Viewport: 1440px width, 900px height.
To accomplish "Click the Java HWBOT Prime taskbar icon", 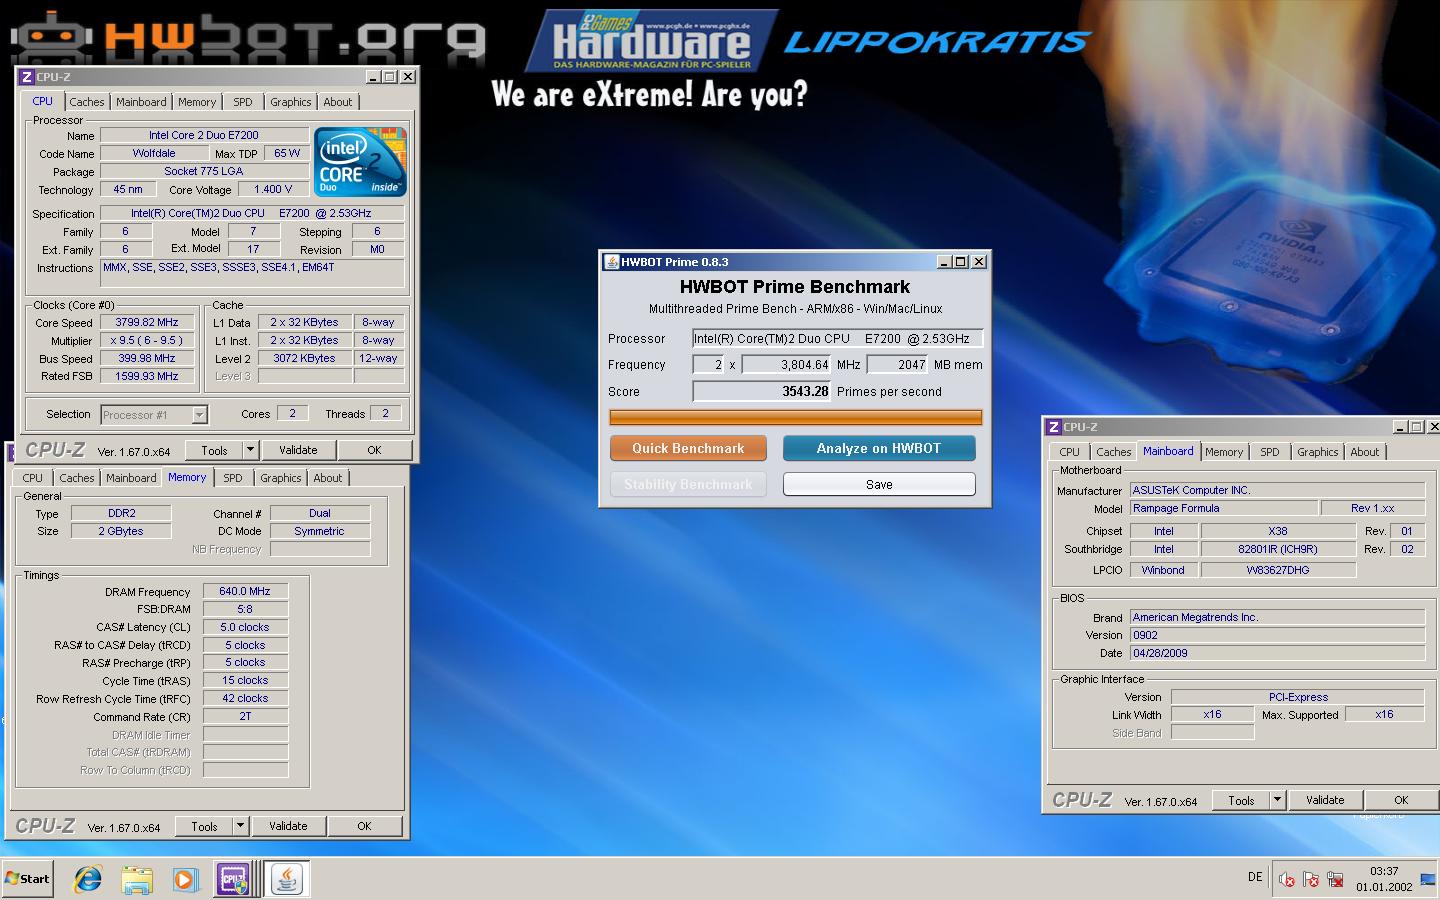I will [287, 879].
